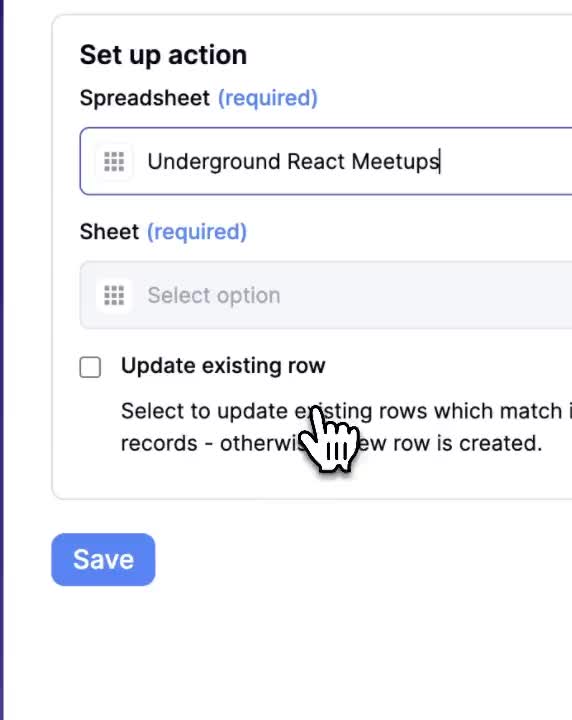Click the word 'React' in Spreadsheet field
The image size is (572, 720).
[316, 162]
